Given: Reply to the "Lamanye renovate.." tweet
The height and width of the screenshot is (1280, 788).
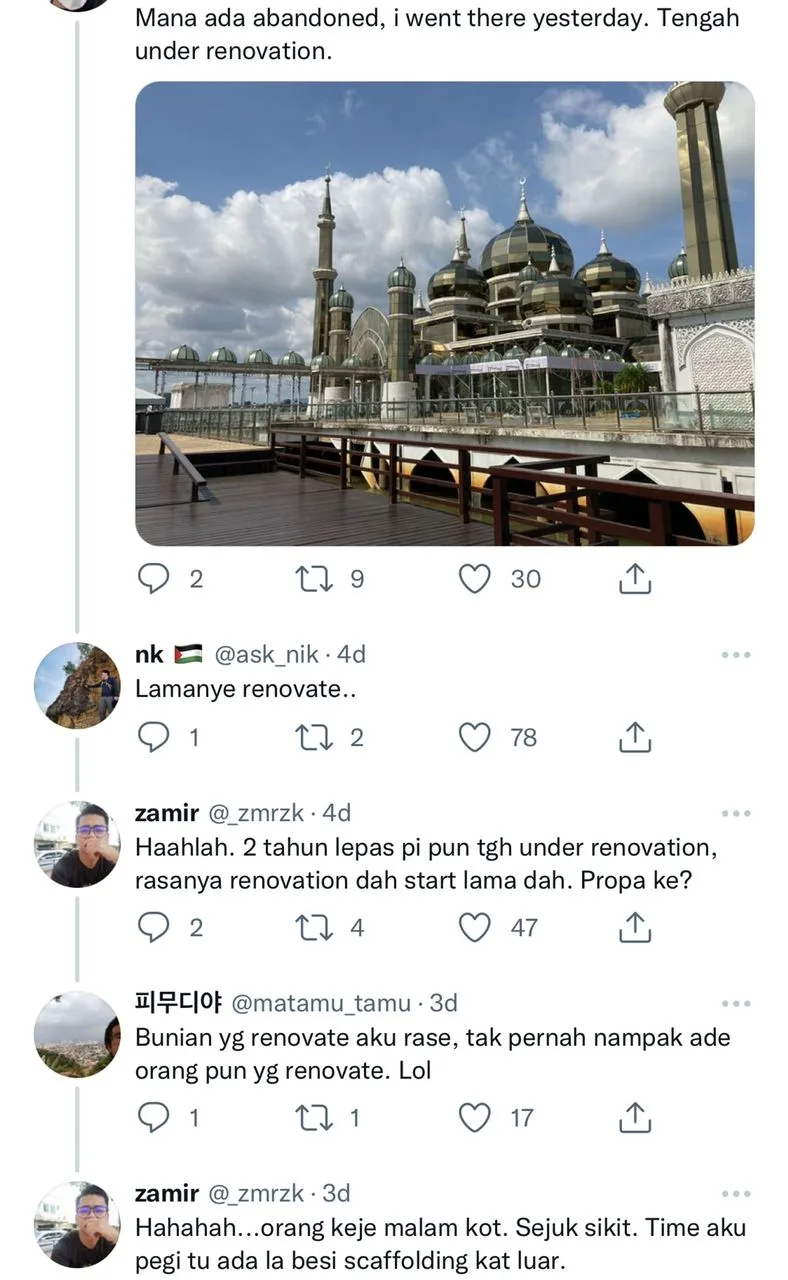Looking at the screenshot, I should click(152, 737).
